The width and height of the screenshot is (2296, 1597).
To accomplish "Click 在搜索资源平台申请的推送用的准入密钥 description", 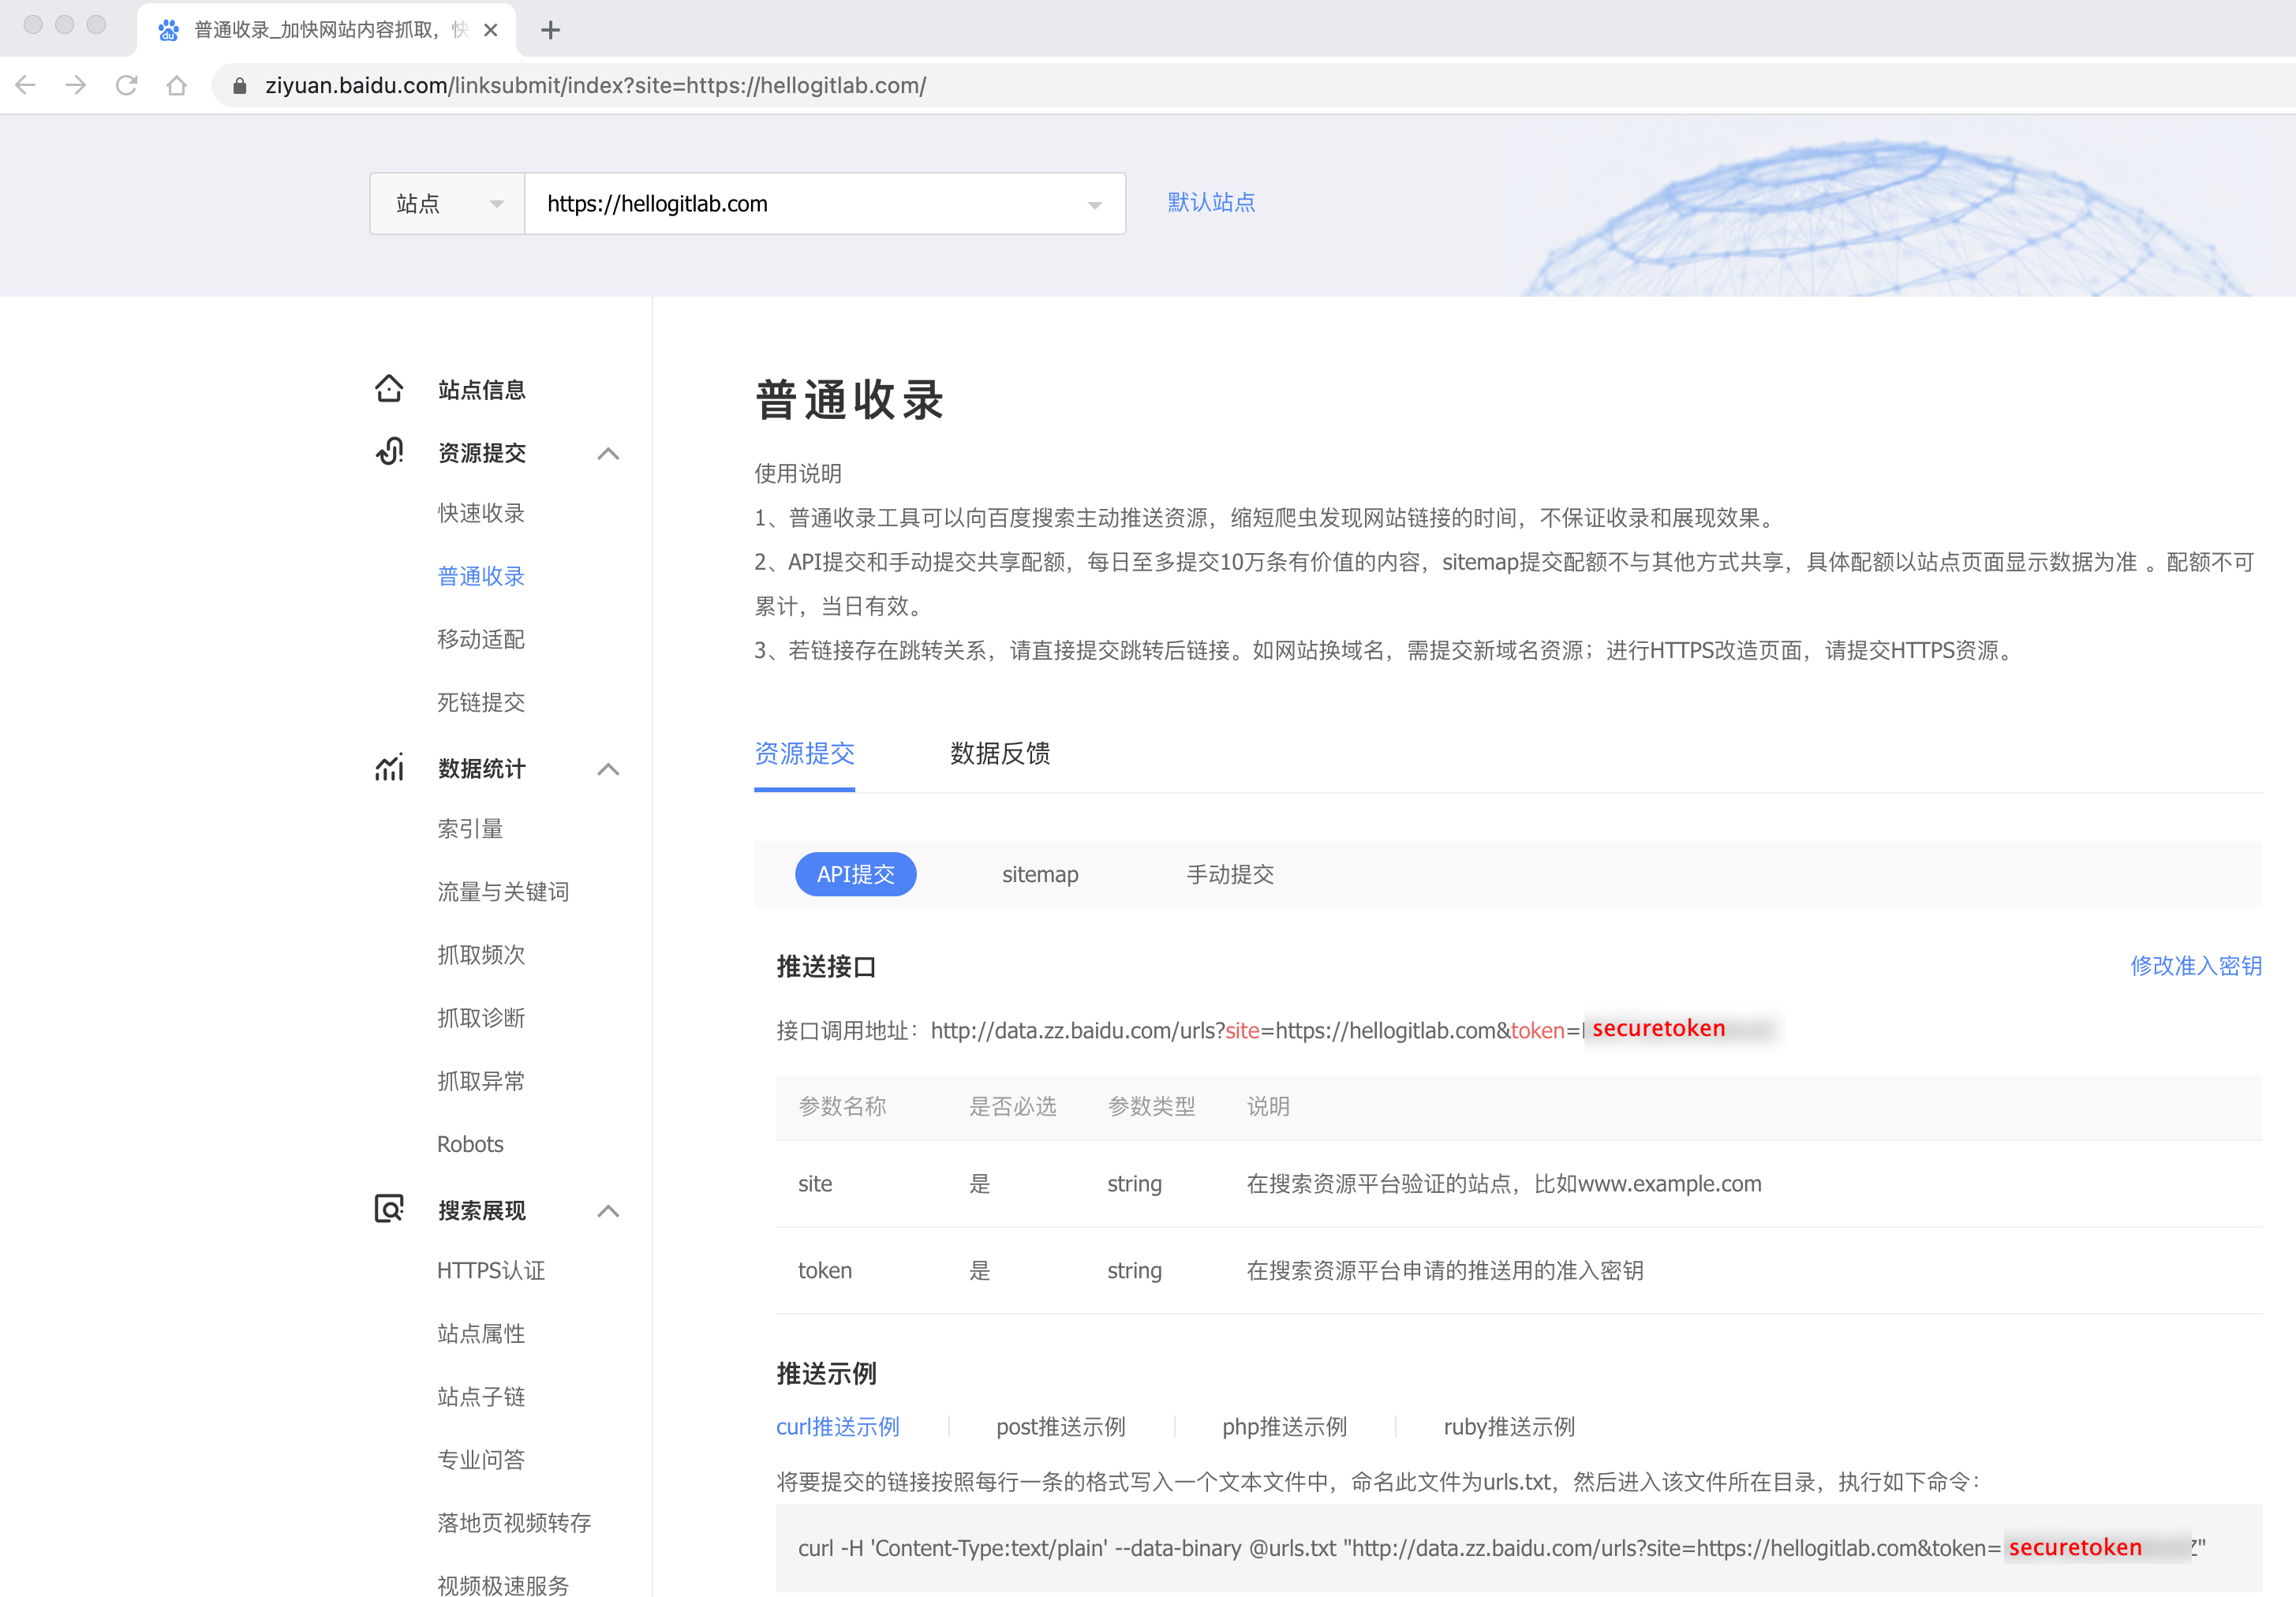I will pos(1444,1270).
